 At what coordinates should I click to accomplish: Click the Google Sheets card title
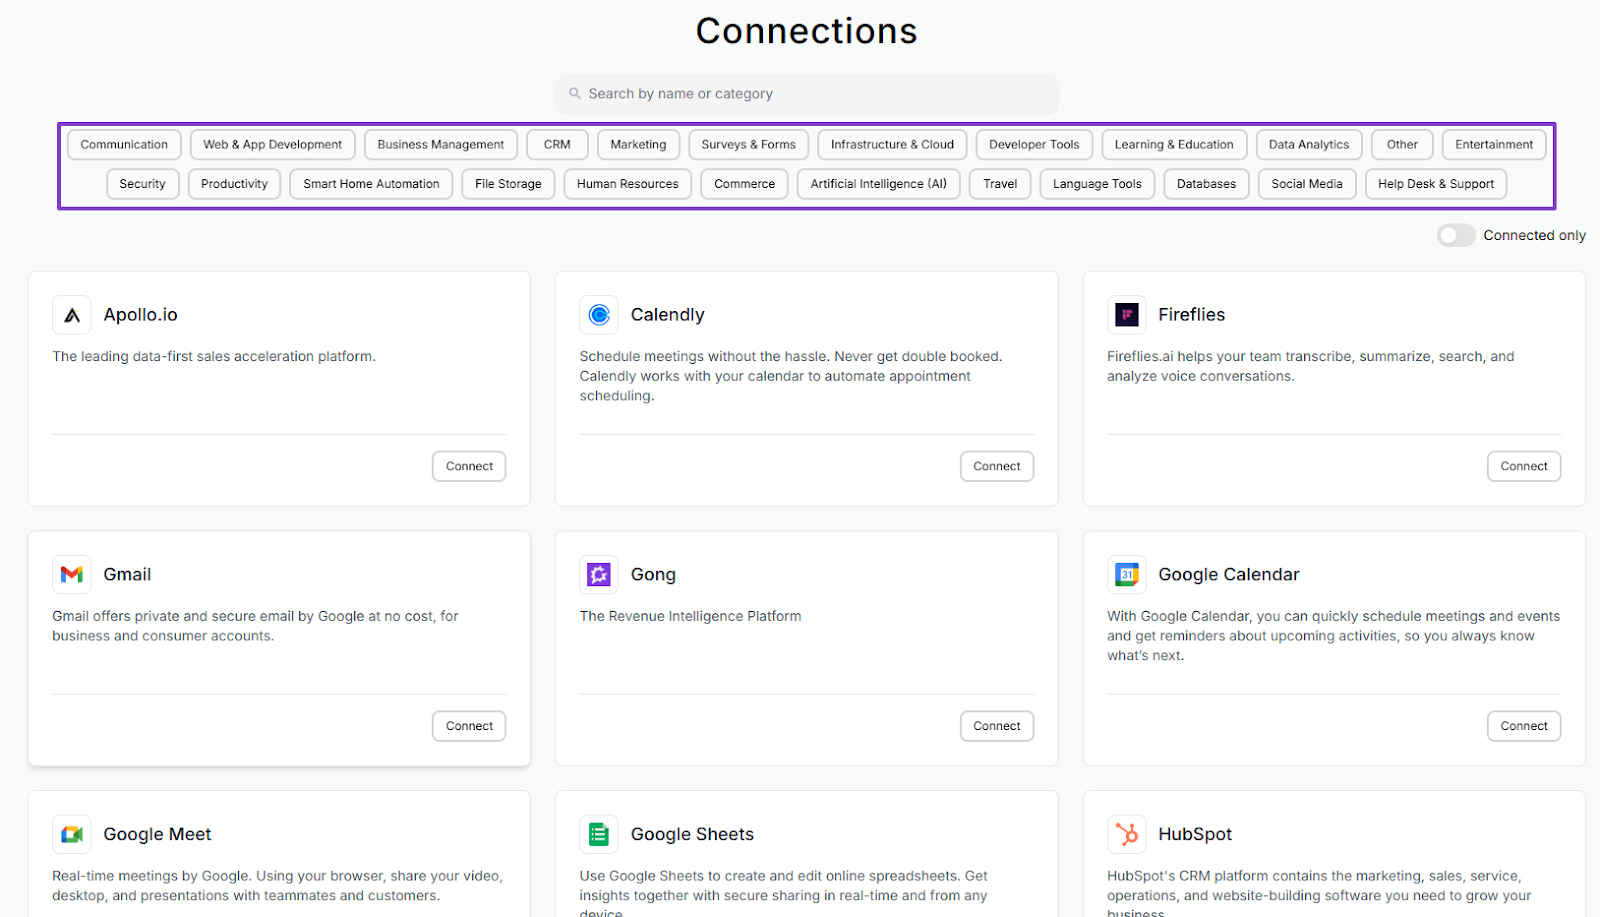(692, 835)
